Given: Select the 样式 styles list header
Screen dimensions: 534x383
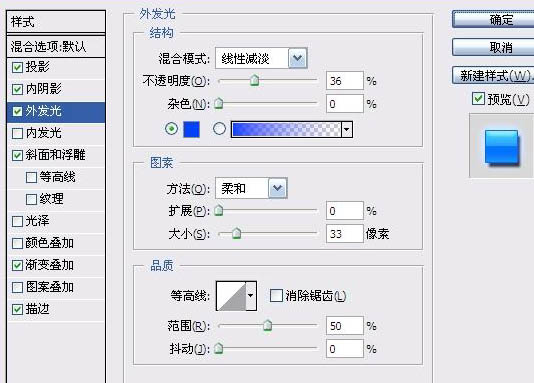Looking at the screenshot, I should coord(56,22).
